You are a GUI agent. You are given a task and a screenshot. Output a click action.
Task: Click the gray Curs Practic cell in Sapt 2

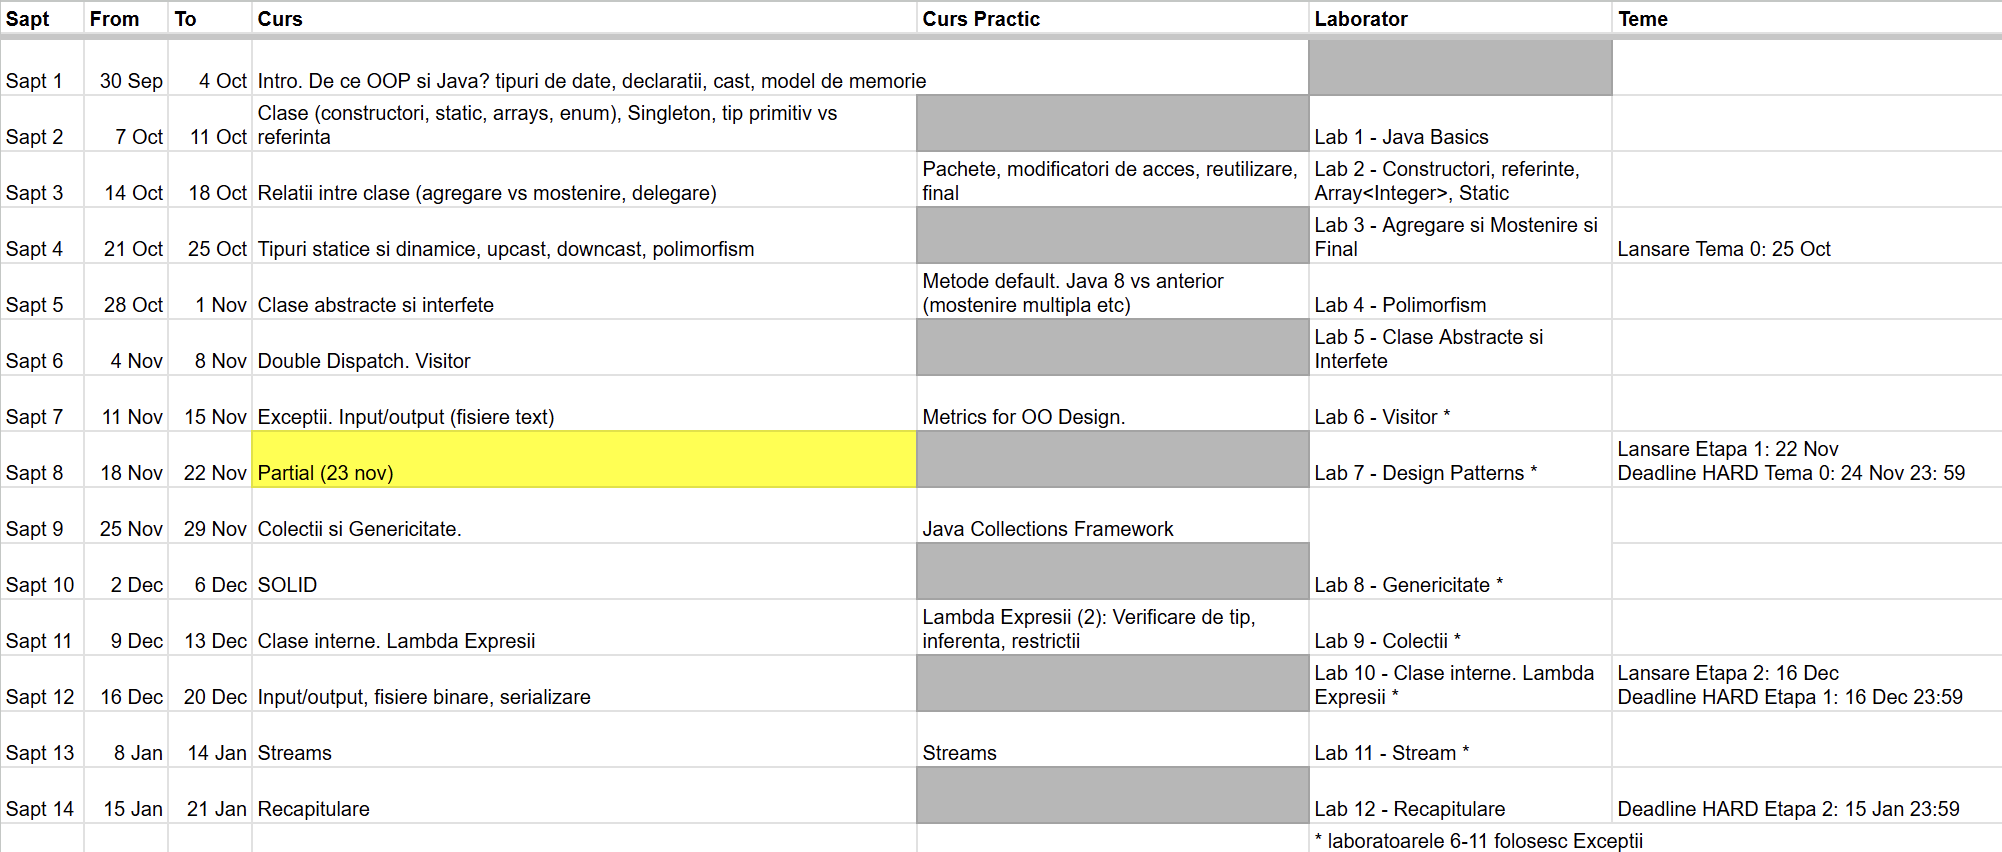click(1112, 124)
